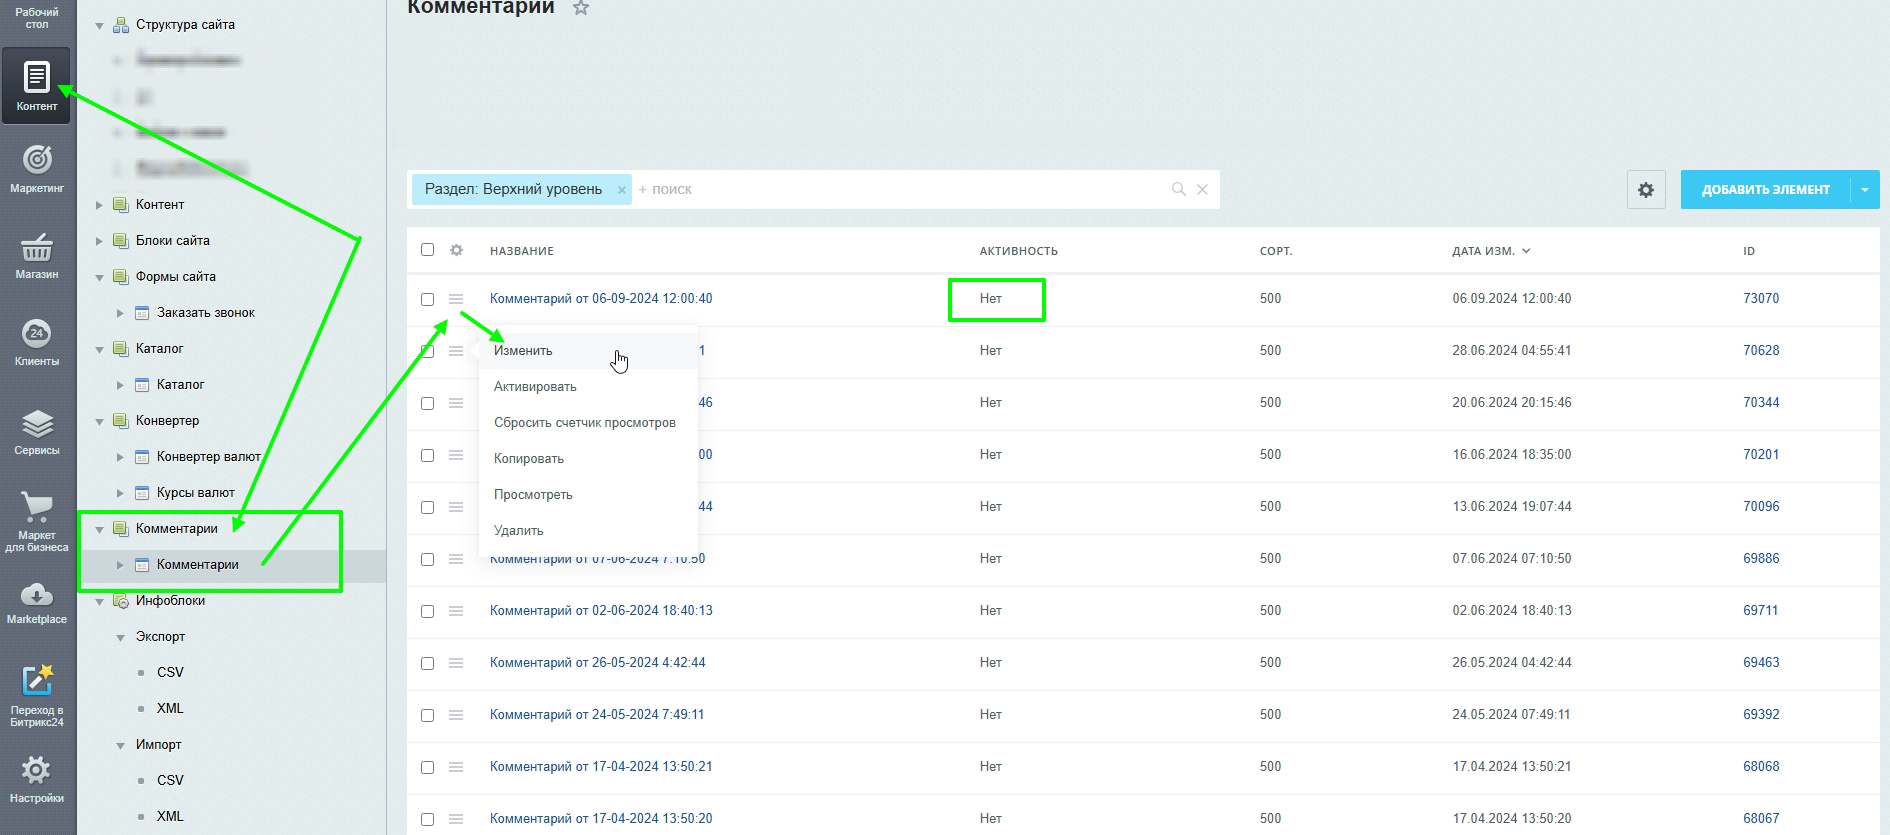
Task: Open list settings gear beside Добавить элемент
Action: [1646, 190]
